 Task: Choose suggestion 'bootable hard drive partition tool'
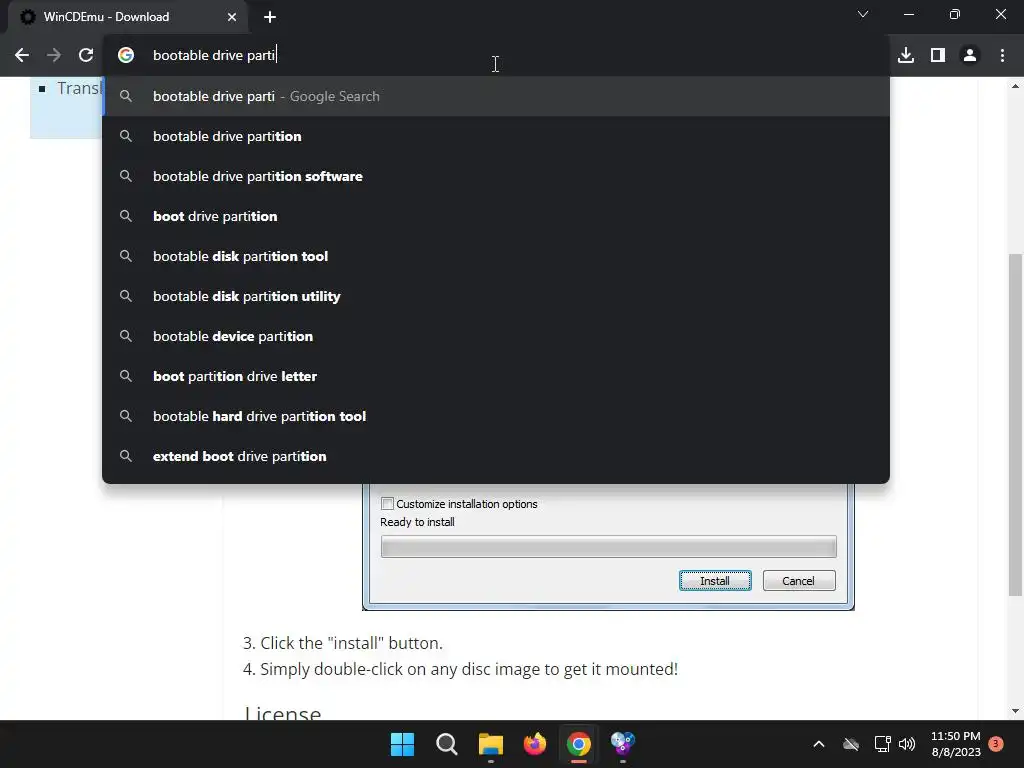496,417
